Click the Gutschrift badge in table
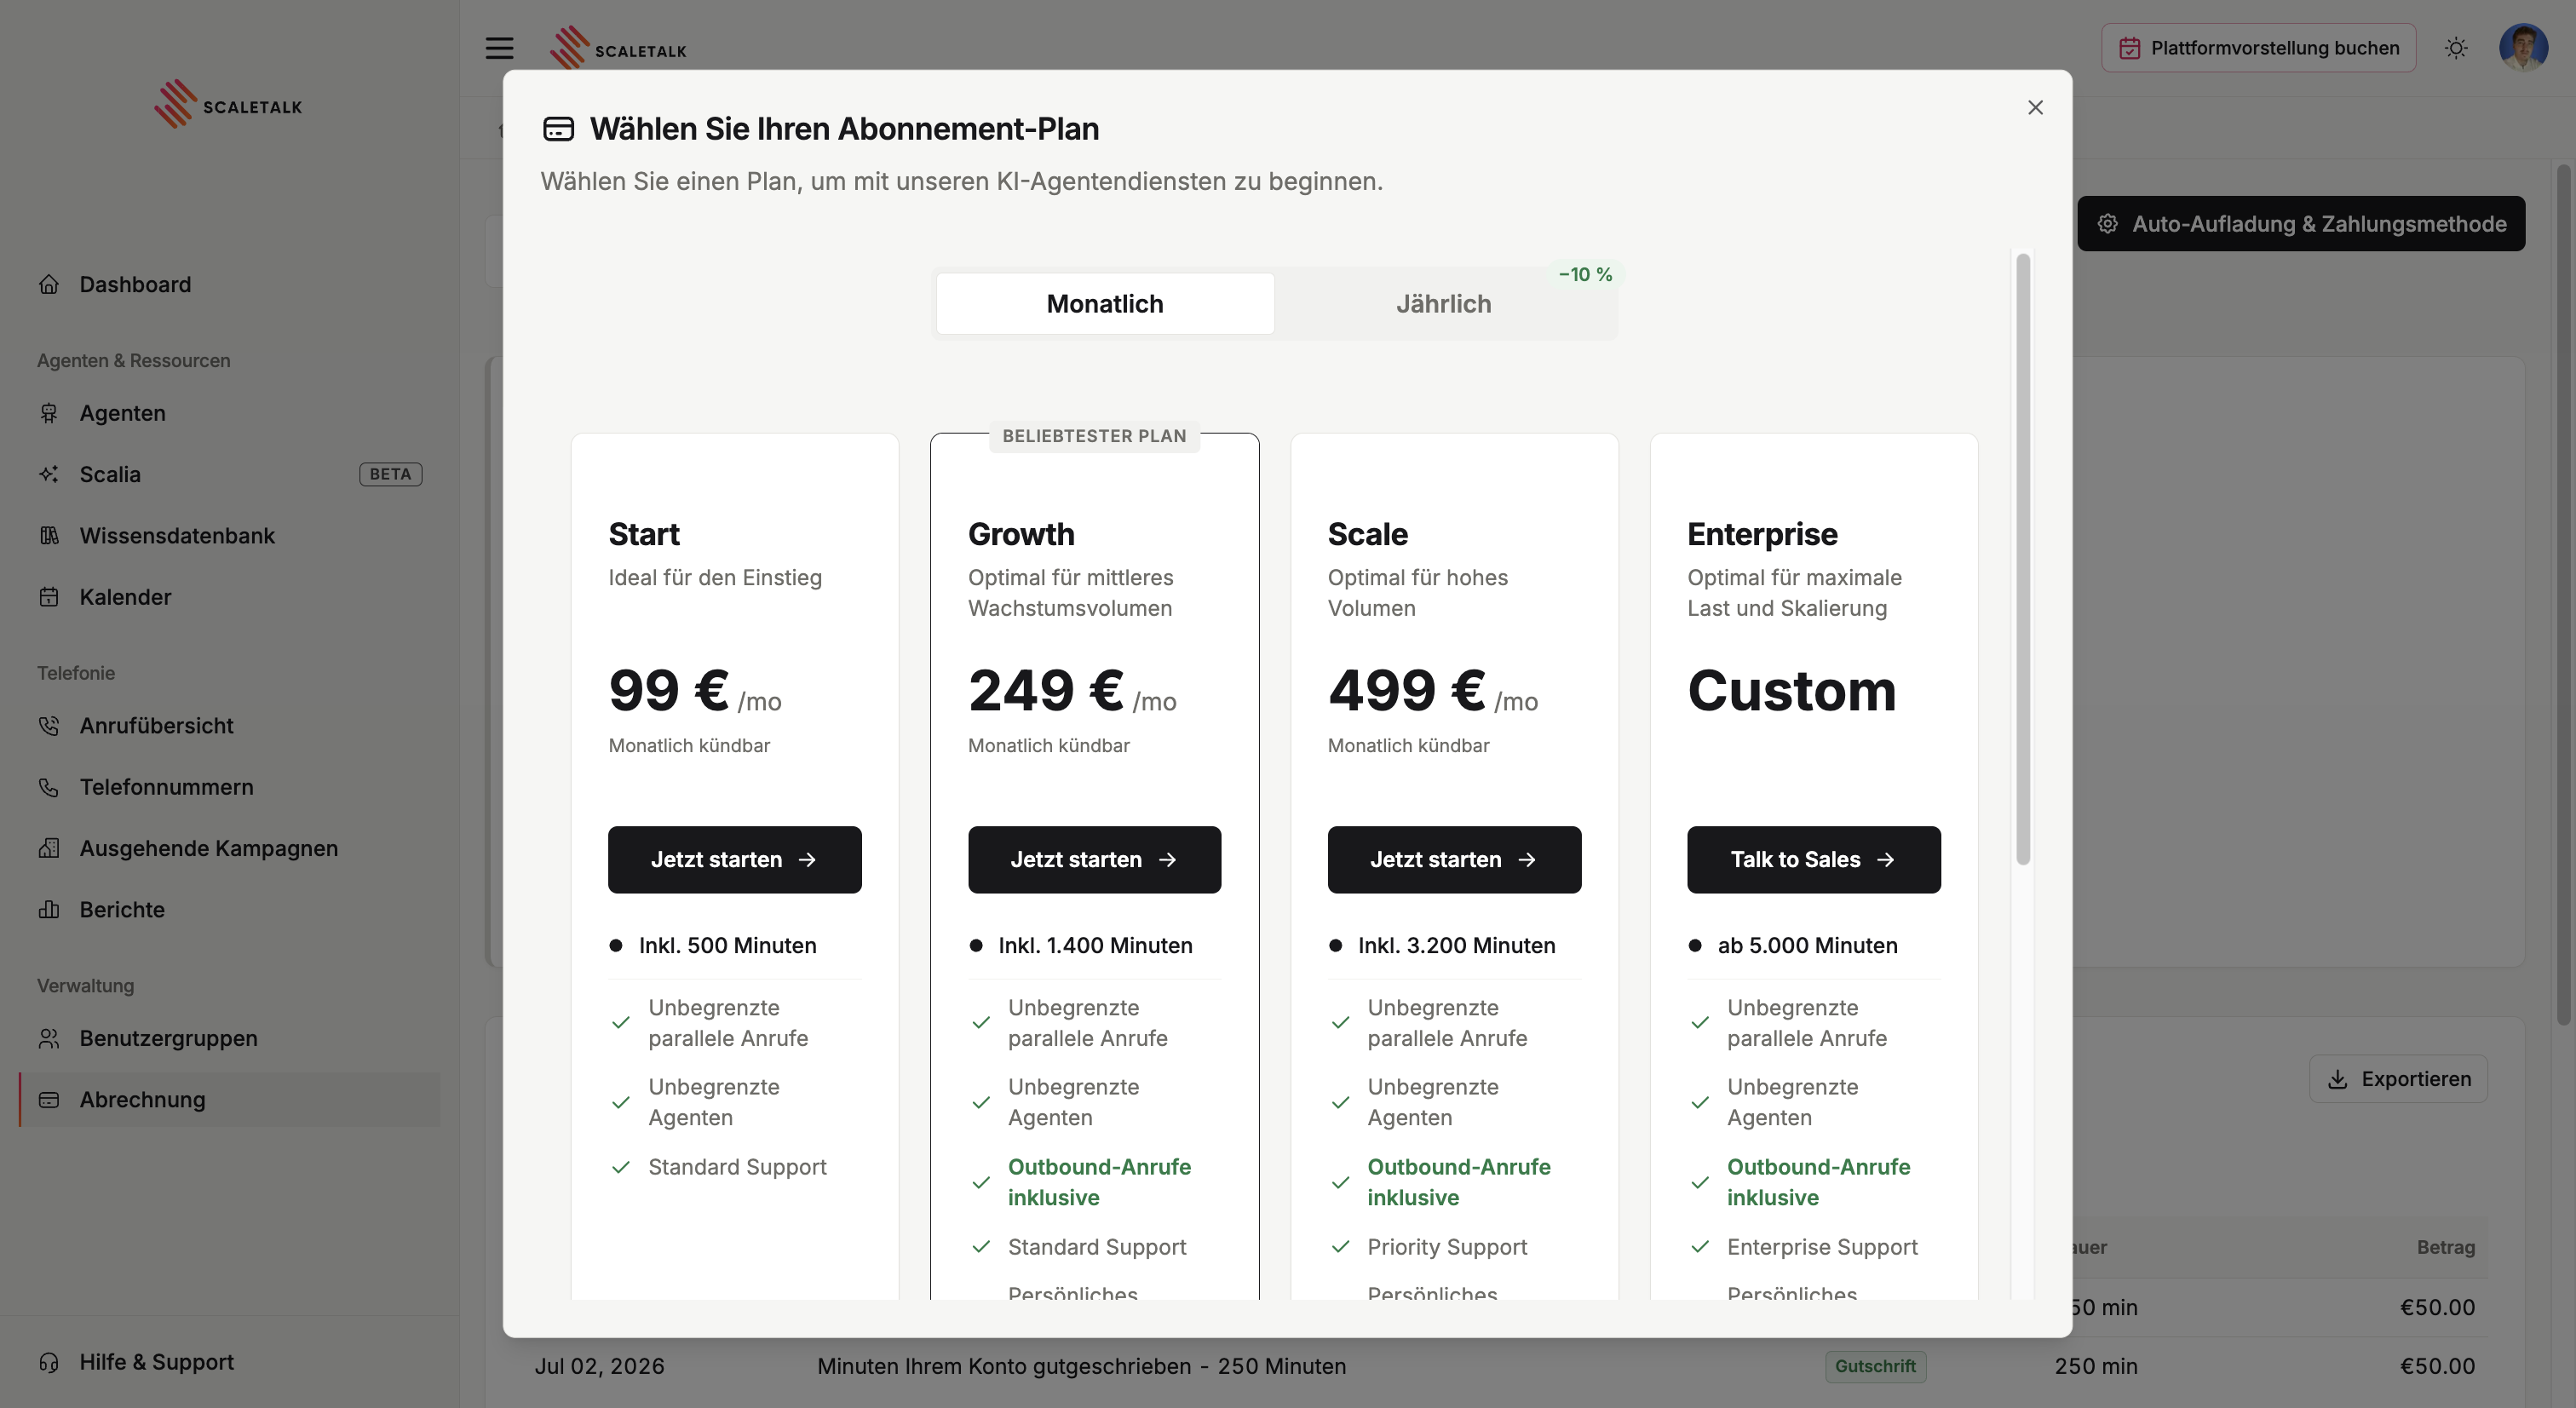Viewport: 2576px width, 1408px height. [1875, 1366]
